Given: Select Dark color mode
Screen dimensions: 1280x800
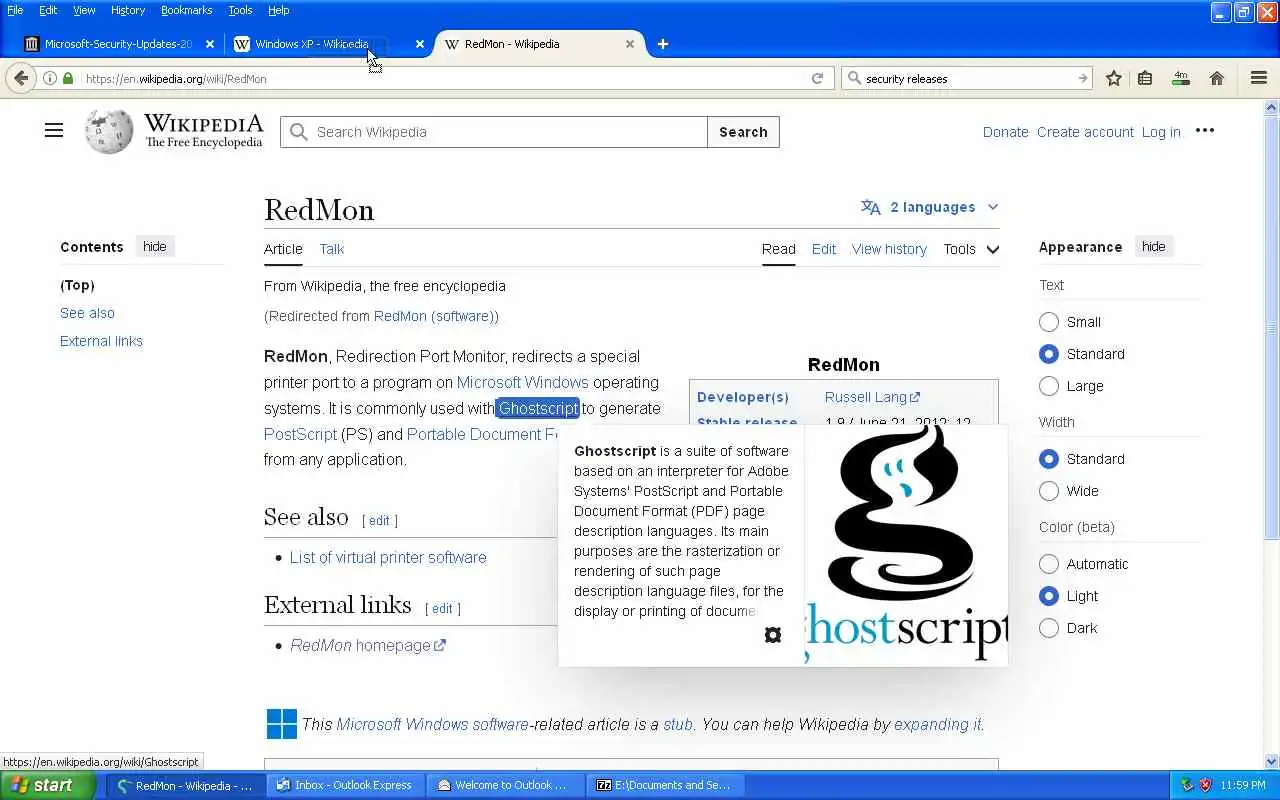Looking at the screenshot, I should 1049,628.
